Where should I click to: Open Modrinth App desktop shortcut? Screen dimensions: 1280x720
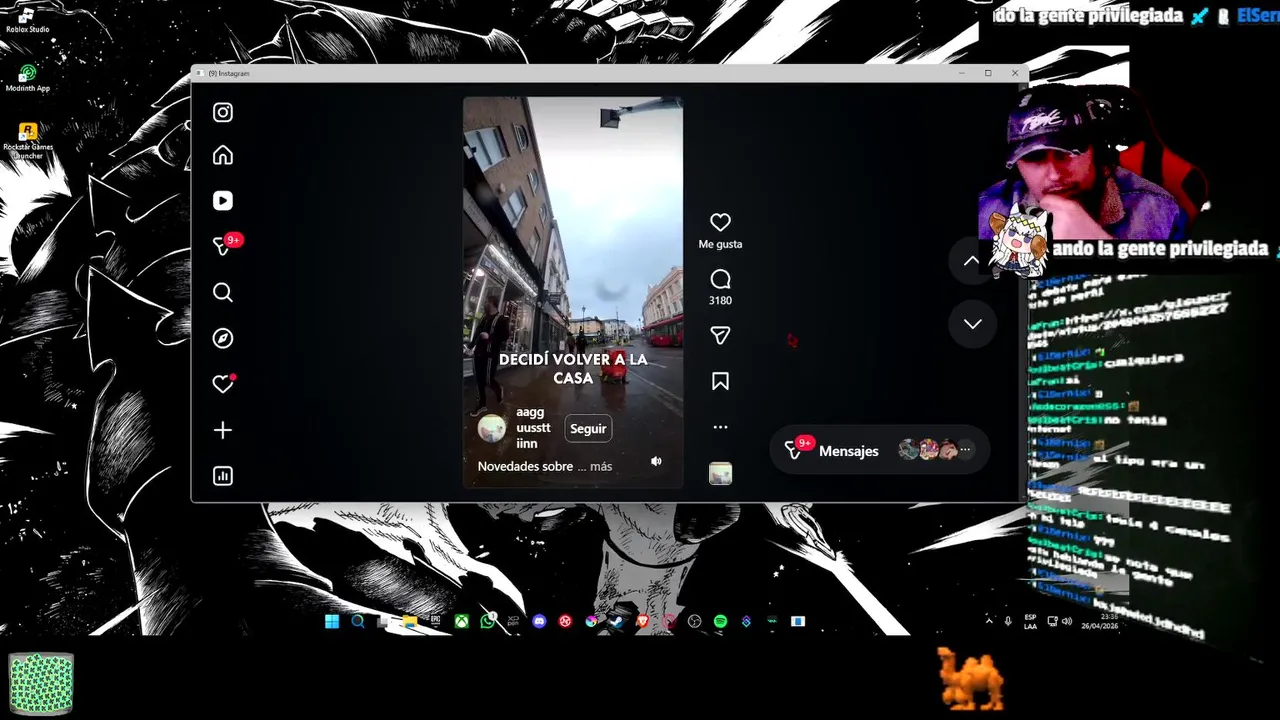pos(27,78)
